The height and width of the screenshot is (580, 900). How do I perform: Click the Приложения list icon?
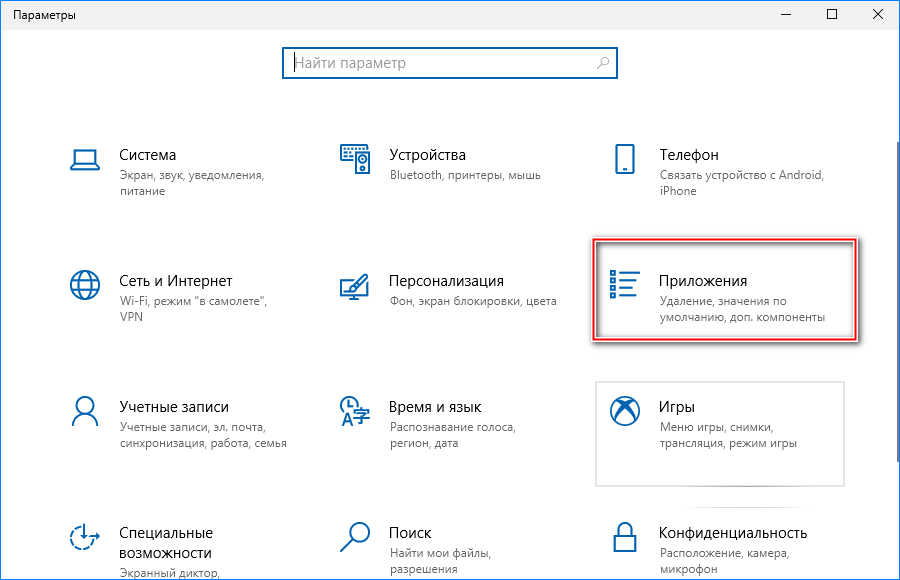[x=625, y=284]
